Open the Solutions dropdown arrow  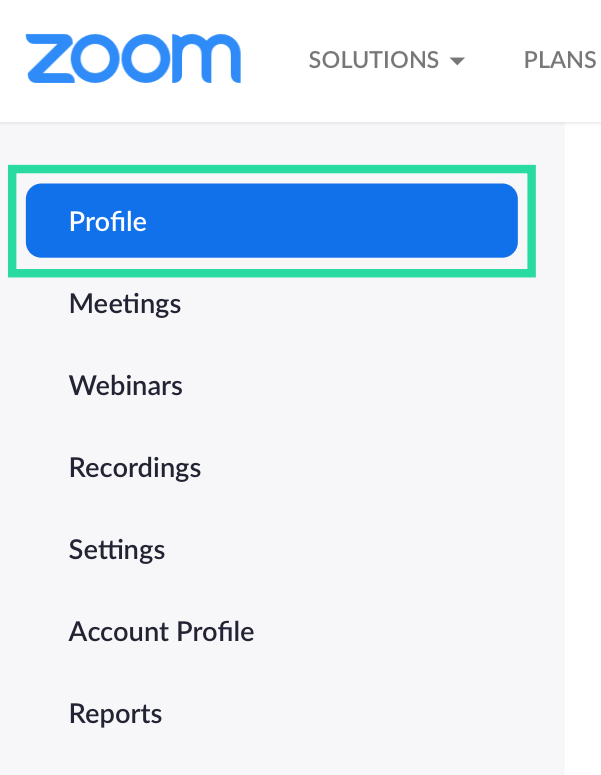click(x=457, y=61)
